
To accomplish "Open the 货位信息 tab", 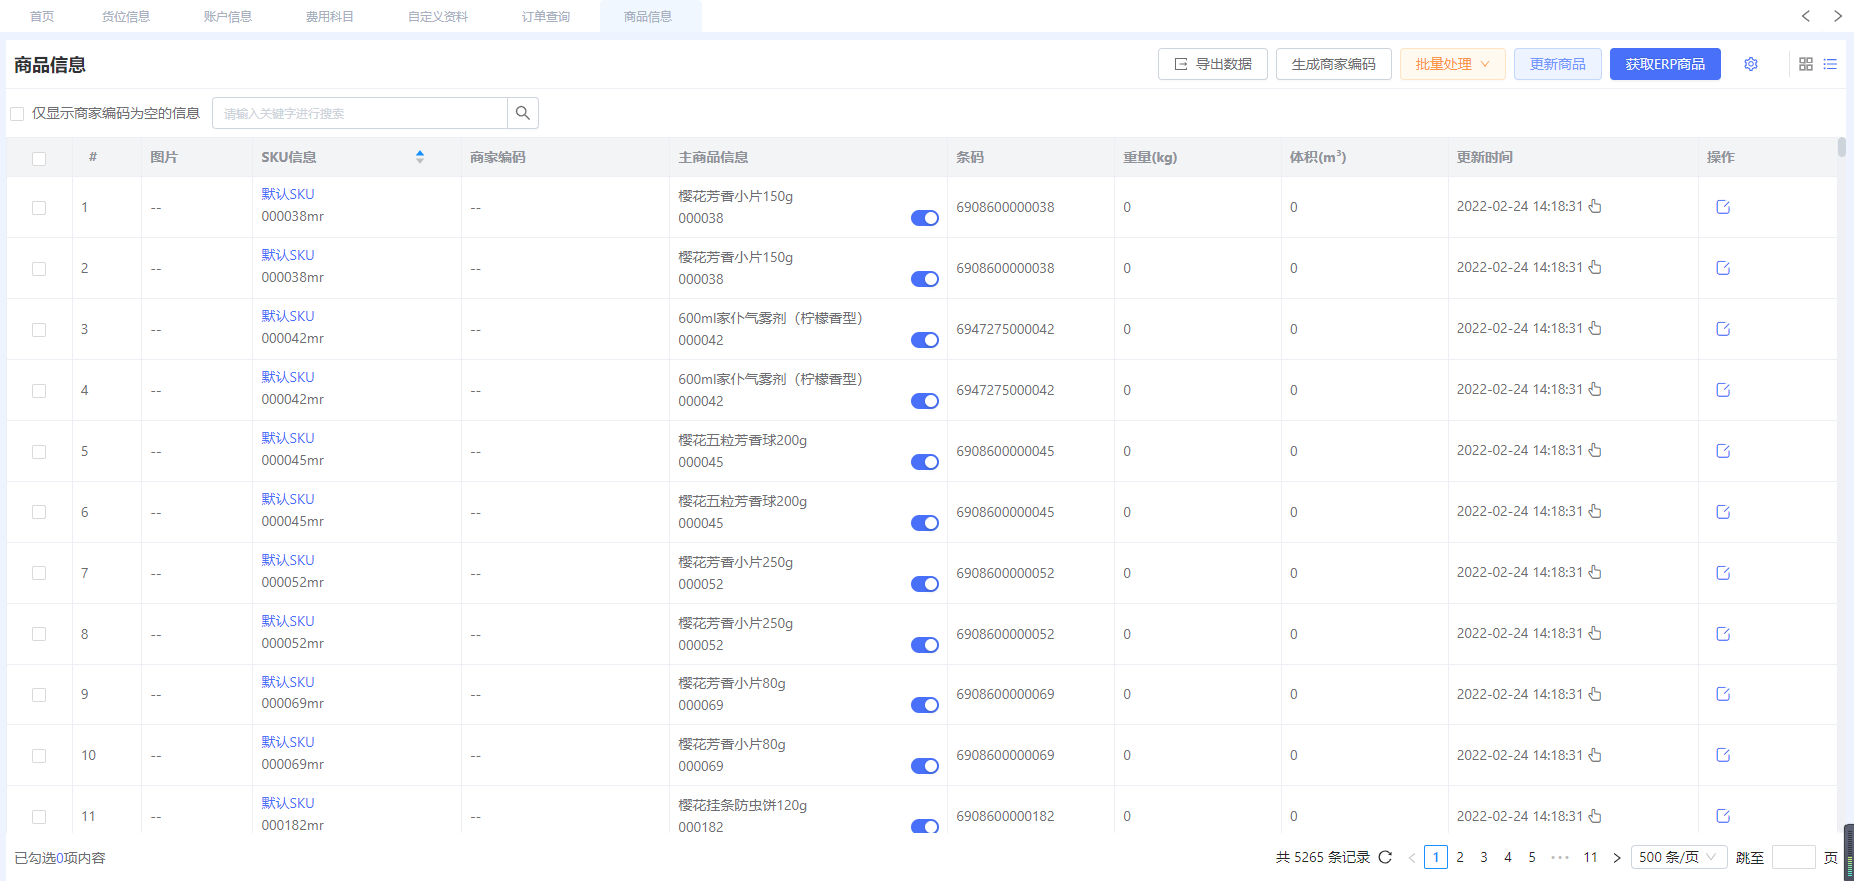I will [126, 17].
